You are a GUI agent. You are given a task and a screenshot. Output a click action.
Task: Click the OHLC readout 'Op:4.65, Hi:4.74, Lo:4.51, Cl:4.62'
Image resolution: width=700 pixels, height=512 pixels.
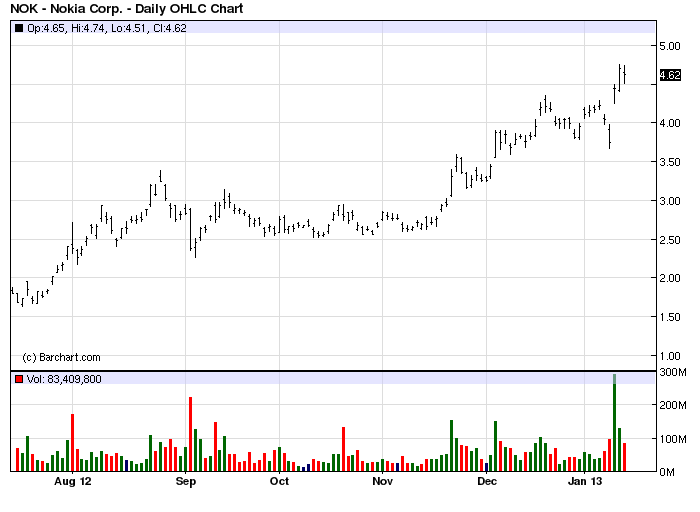[107, 28]
